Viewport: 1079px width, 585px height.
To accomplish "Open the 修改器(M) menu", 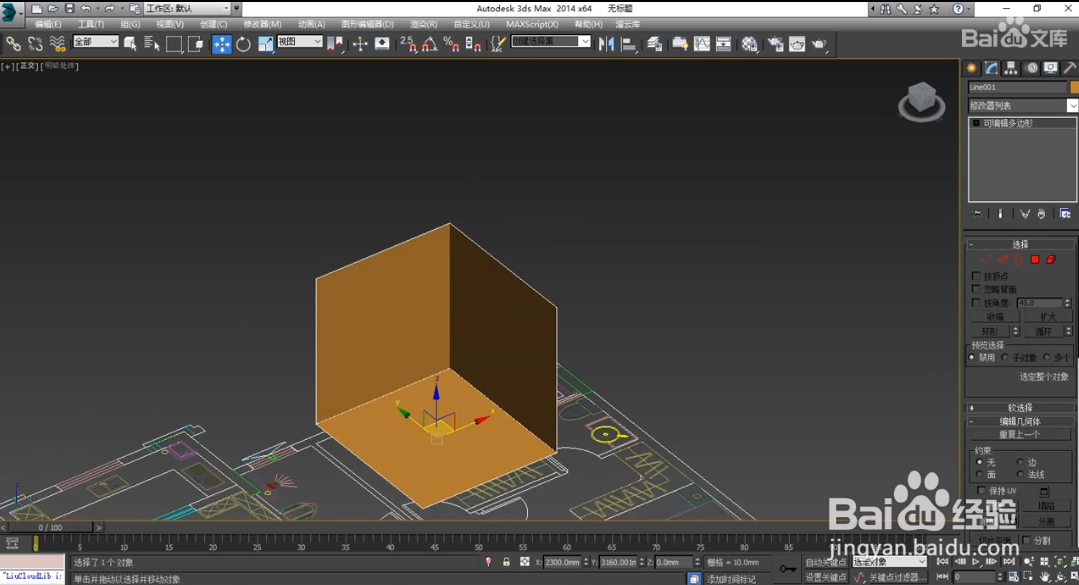I will [x=262, y=24].
